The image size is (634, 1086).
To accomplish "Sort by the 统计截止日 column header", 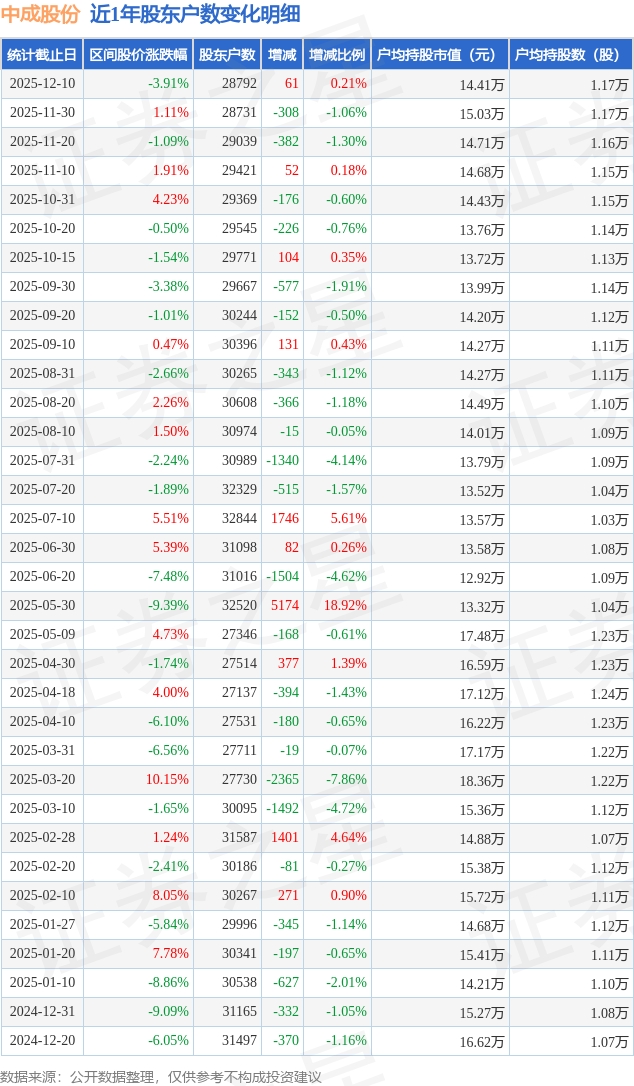I will click(x=42, y=55).
